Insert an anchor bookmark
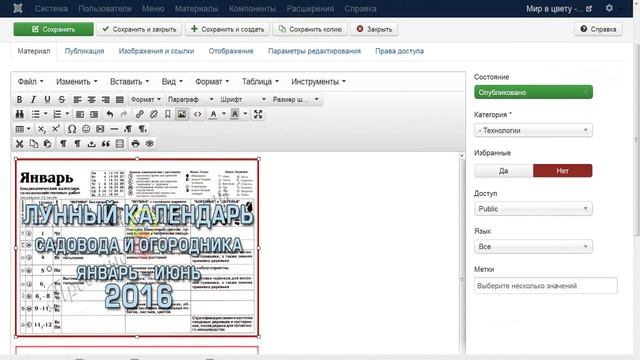This screenshot has height=360, width=640. [167, 114]
